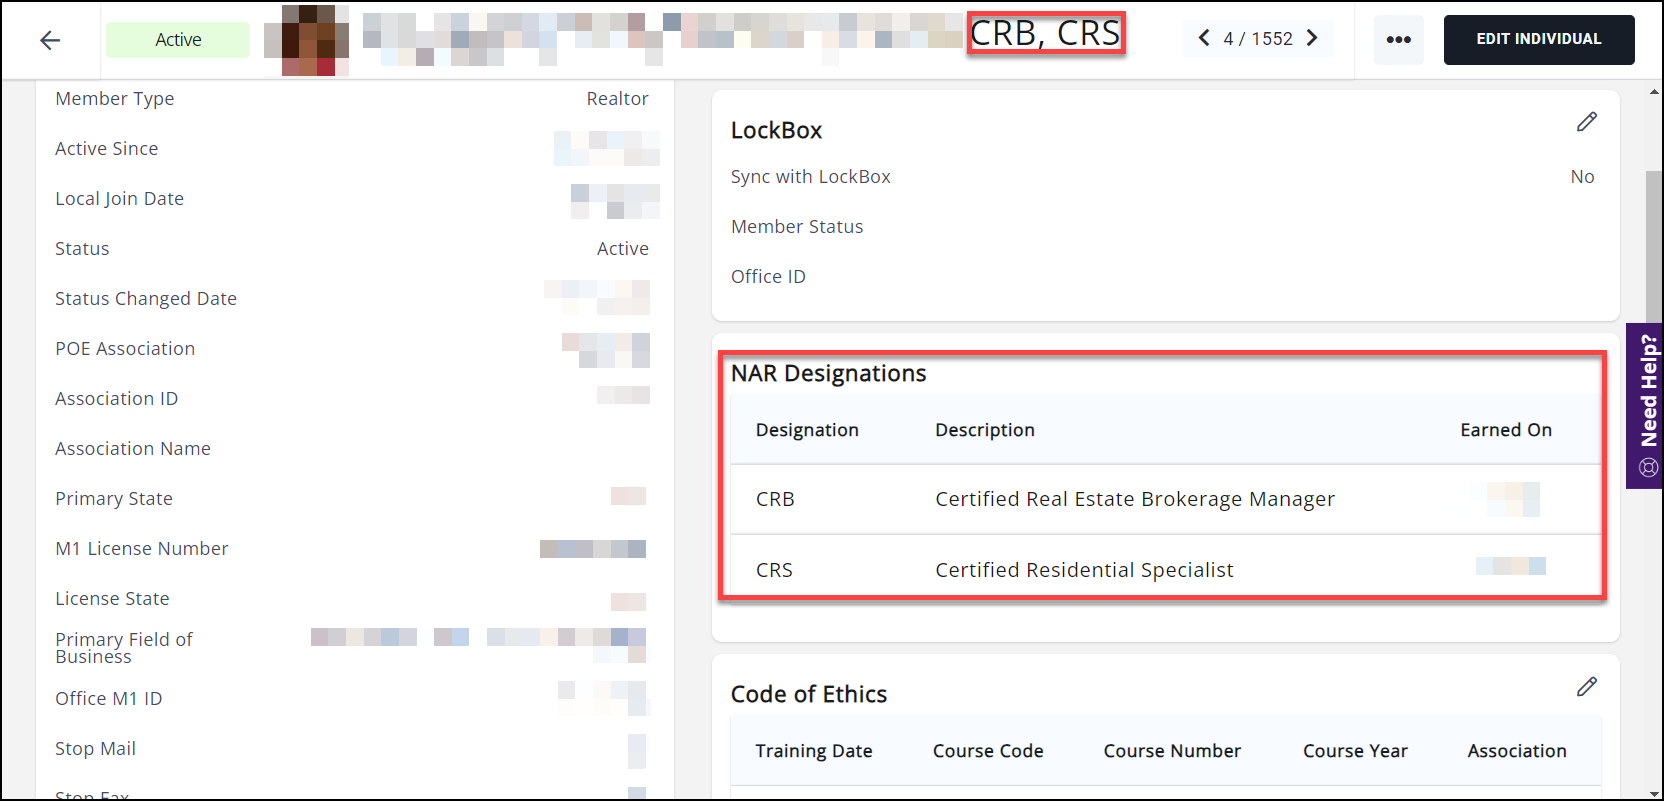The width and height of the screenshot is (1664, 801).
Task: Edit the LockBox section with pencil icon
Action: point(1586,122)
